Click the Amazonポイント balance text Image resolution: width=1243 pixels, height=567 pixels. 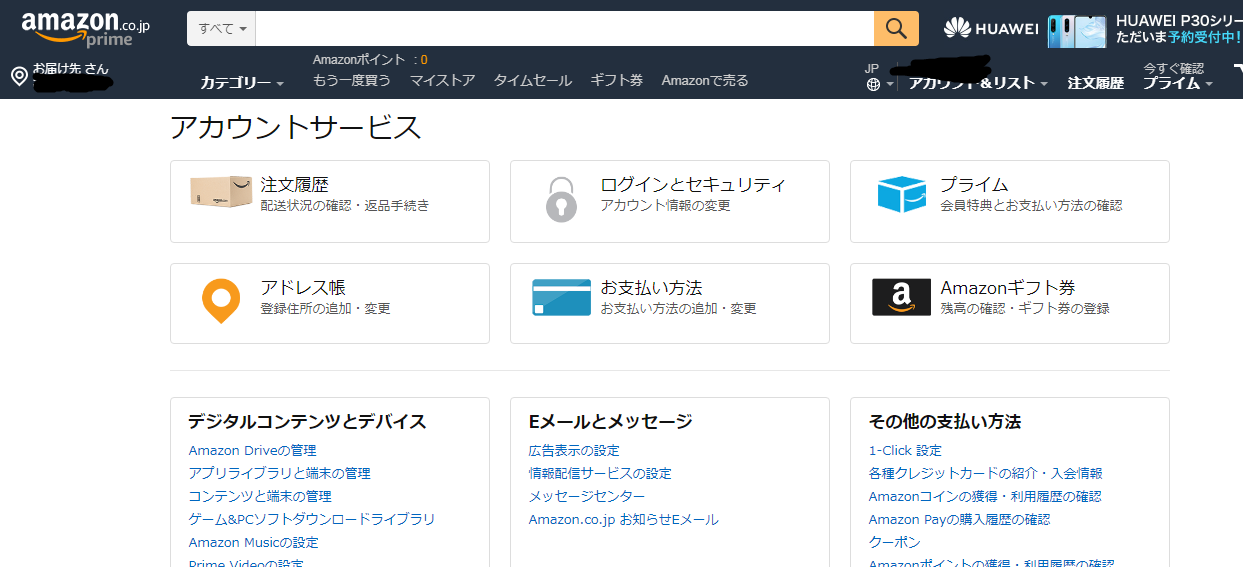coord(370,60)
